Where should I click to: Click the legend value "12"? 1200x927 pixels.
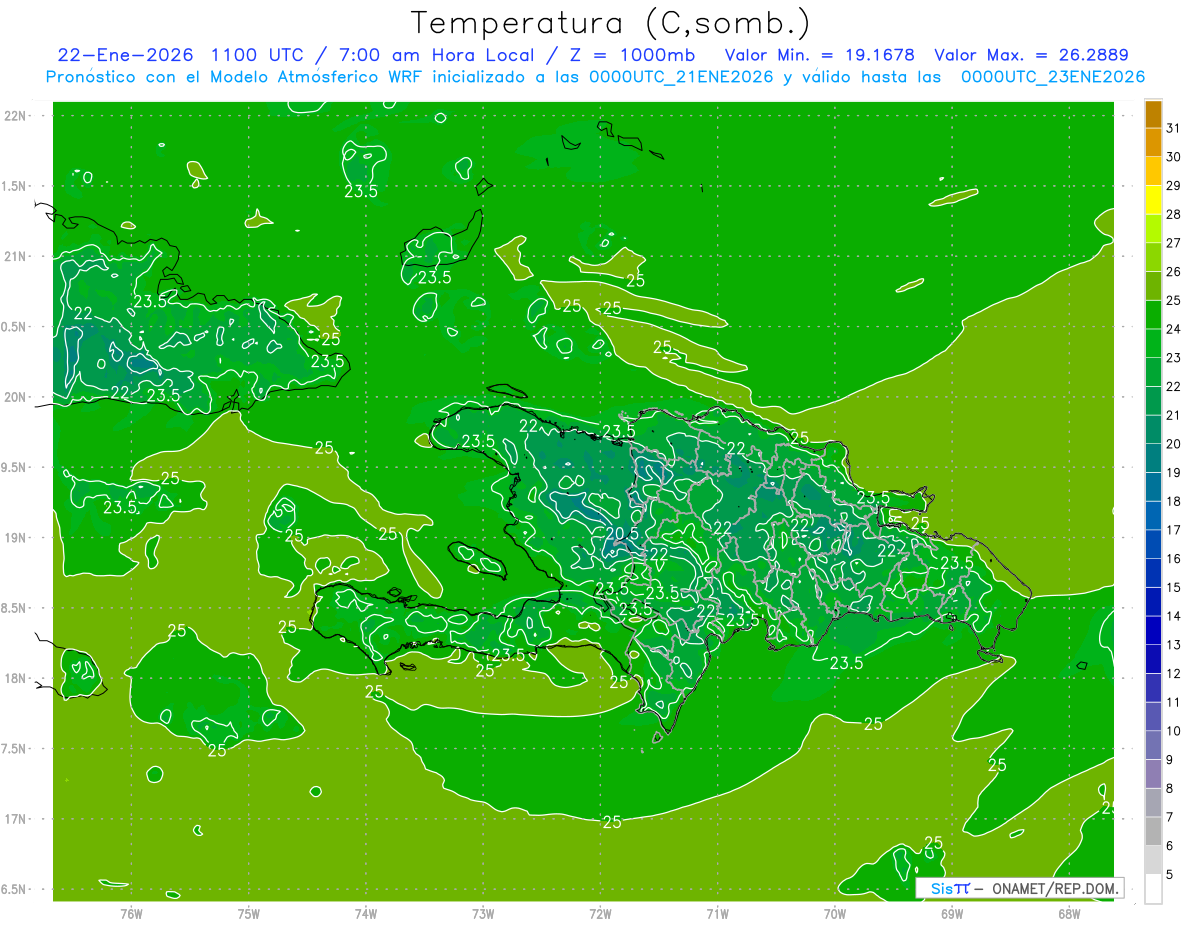coord(1174,674)
